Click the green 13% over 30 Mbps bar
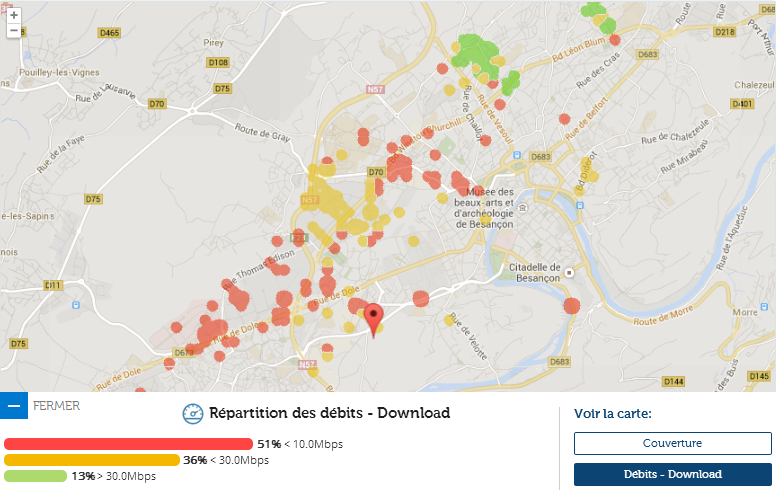 click(35, 476)
